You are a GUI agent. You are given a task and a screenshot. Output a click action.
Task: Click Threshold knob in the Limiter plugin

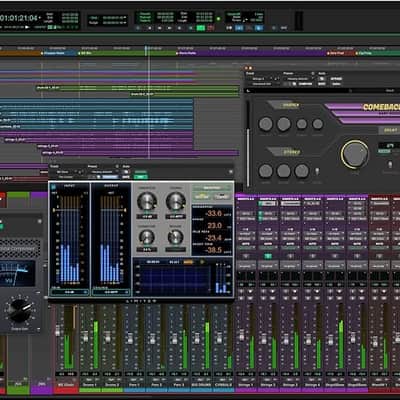pyautogui.click(x=147, y=201)
